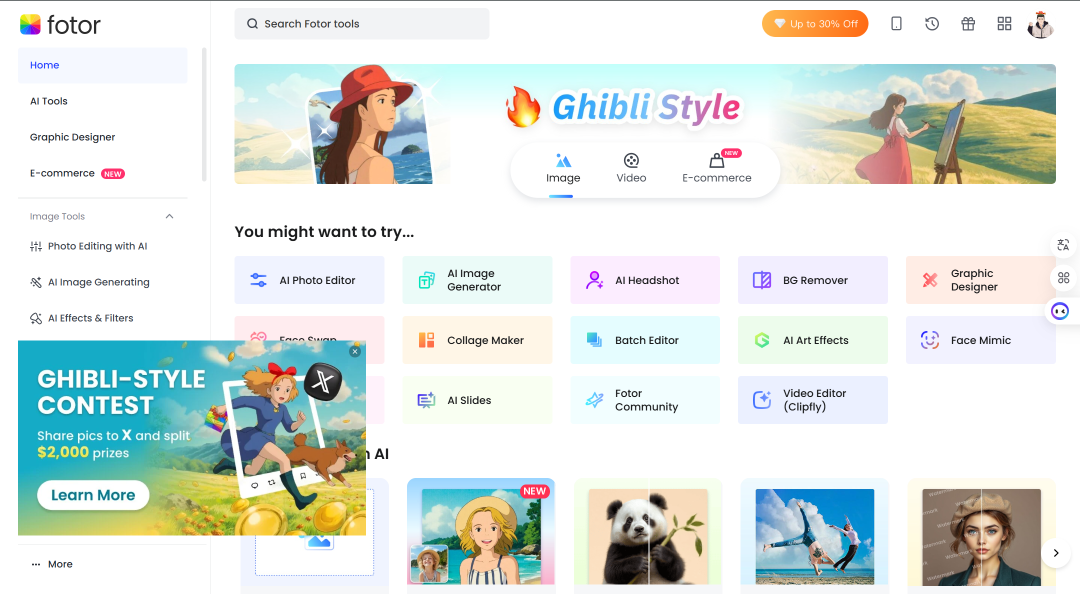This screenshot has width=1080, height=594.
Task: Select Home in the sidebar
Action: click(x=103, y=65)
